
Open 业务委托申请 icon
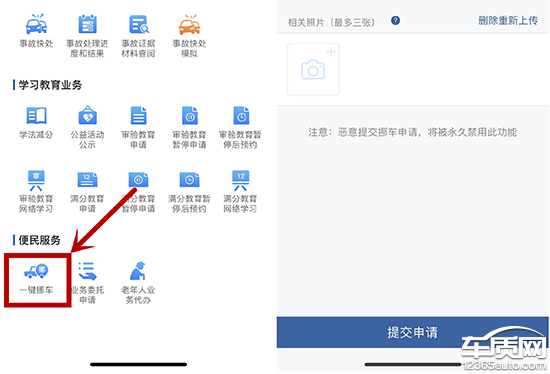tap(87, 271)
